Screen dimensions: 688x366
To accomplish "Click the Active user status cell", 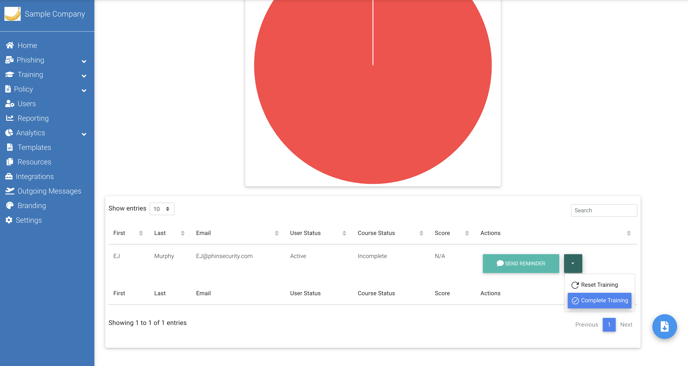I will (x=298, y=256).
